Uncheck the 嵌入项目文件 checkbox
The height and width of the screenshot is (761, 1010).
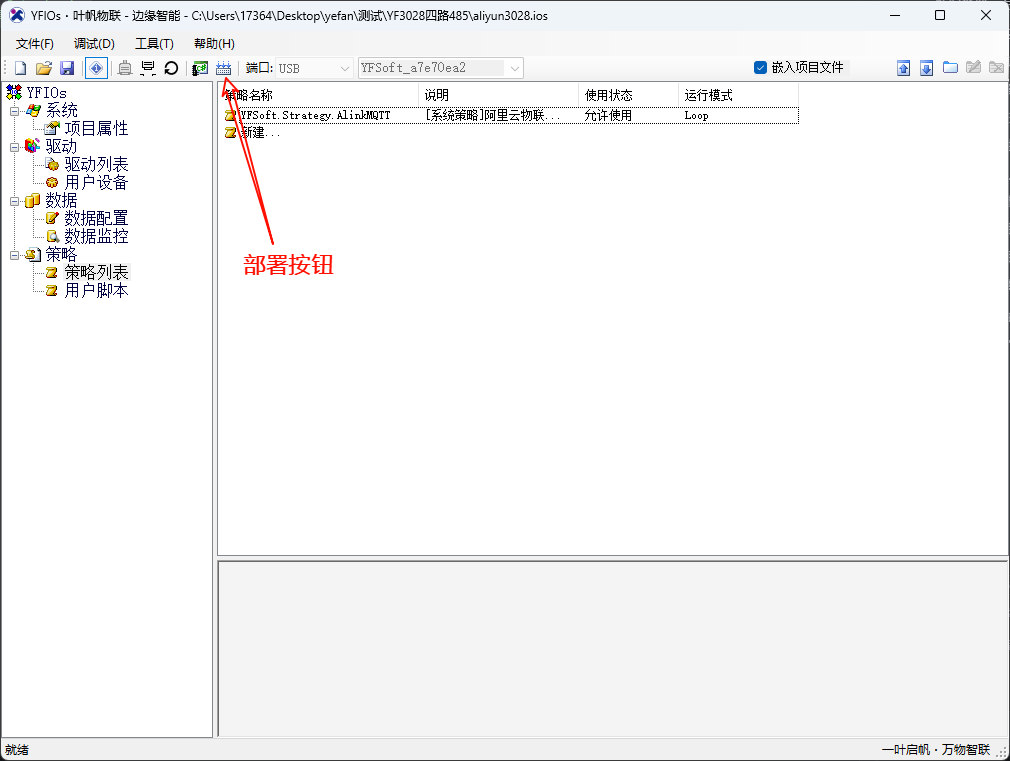pyautogui.click(x=760, y=68)
